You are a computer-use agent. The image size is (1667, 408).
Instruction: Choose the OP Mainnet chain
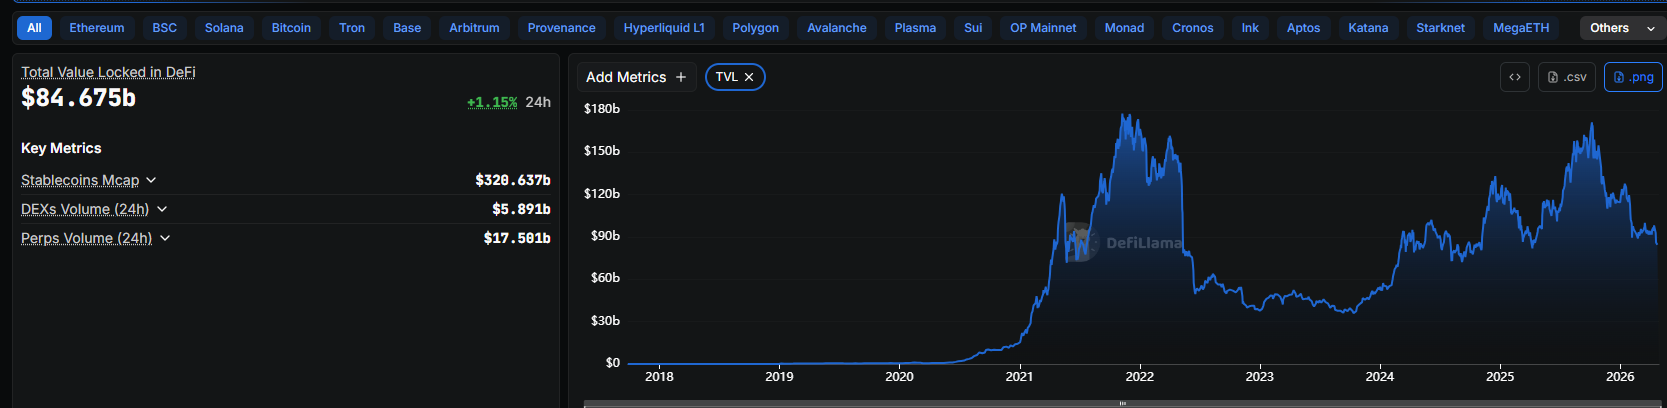pyautogui.click(x=1043, y=28)
